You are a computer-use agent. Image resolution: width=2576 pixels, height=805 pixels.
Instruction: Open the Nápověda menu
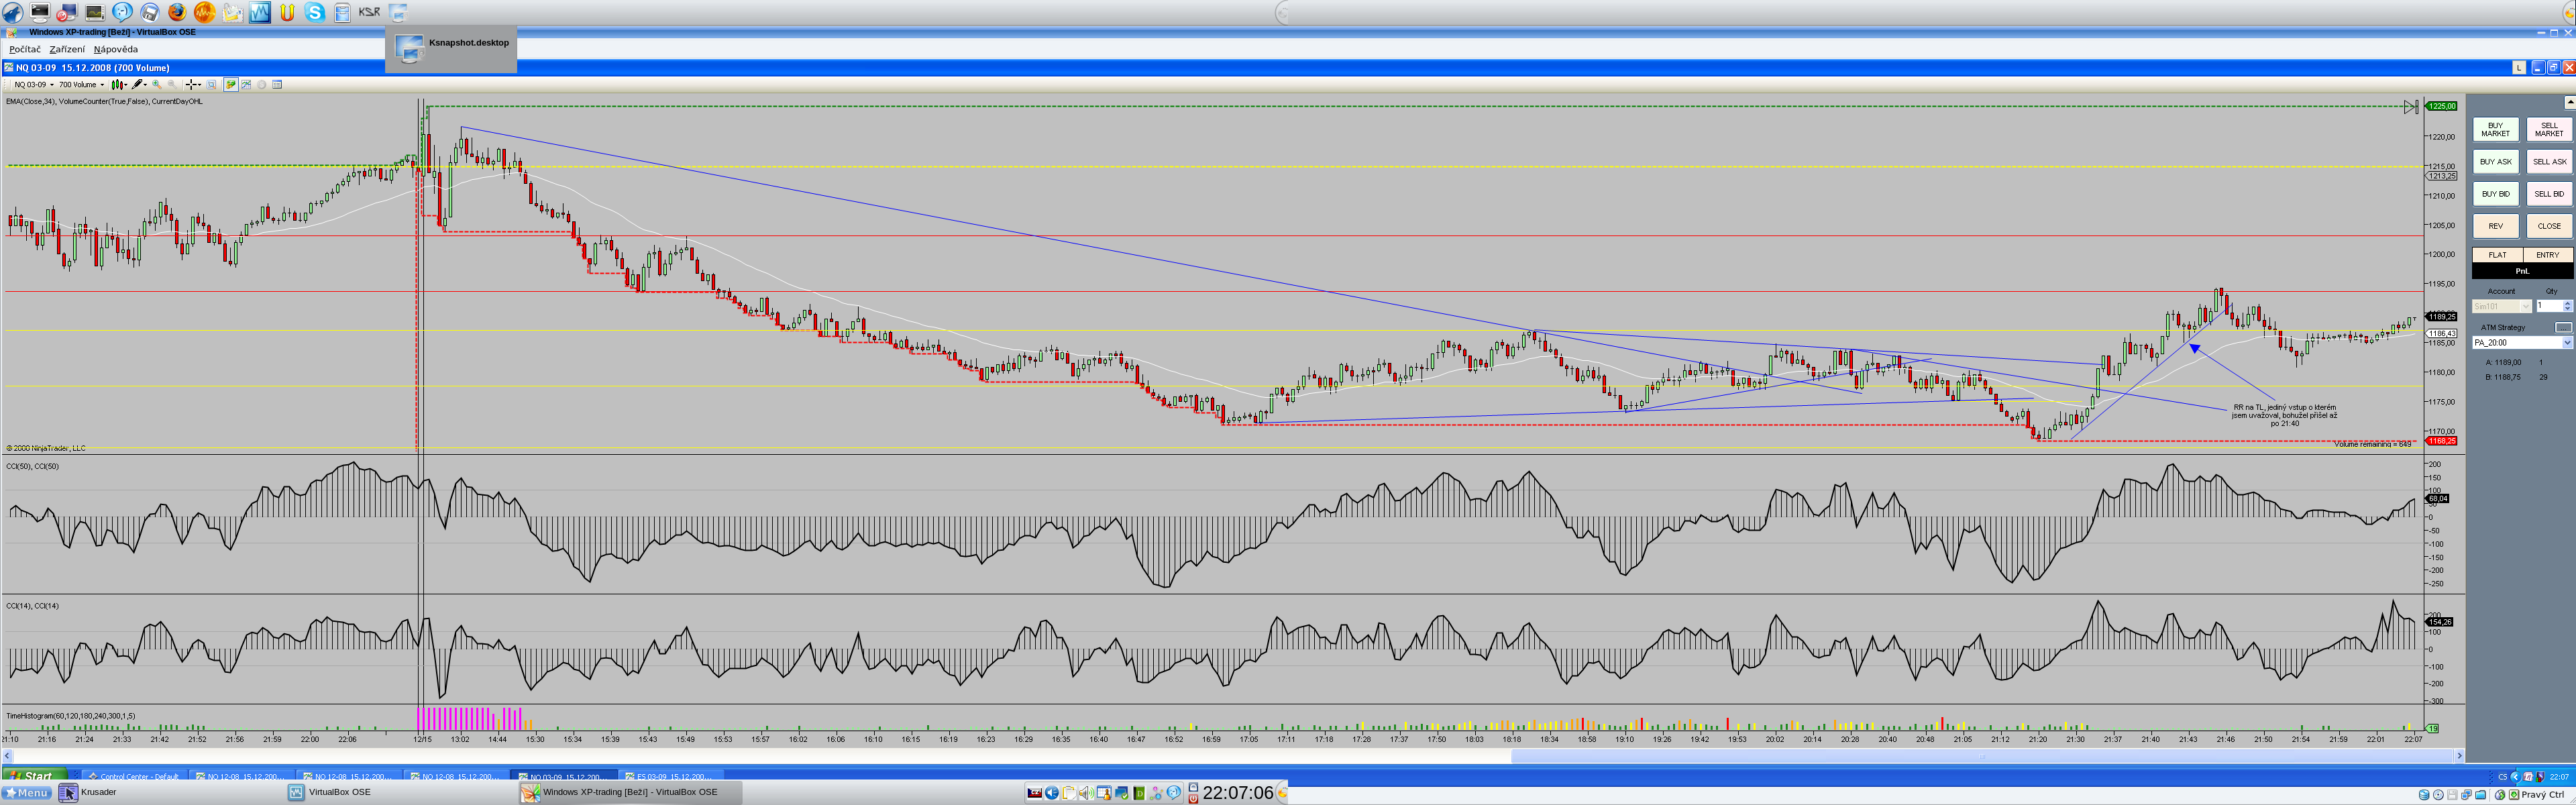116,49
